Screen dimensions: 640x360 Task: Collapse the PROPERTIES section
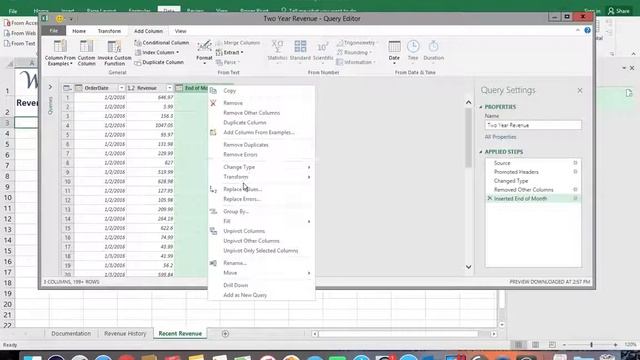pyautogui.click(x=481, y=107)
